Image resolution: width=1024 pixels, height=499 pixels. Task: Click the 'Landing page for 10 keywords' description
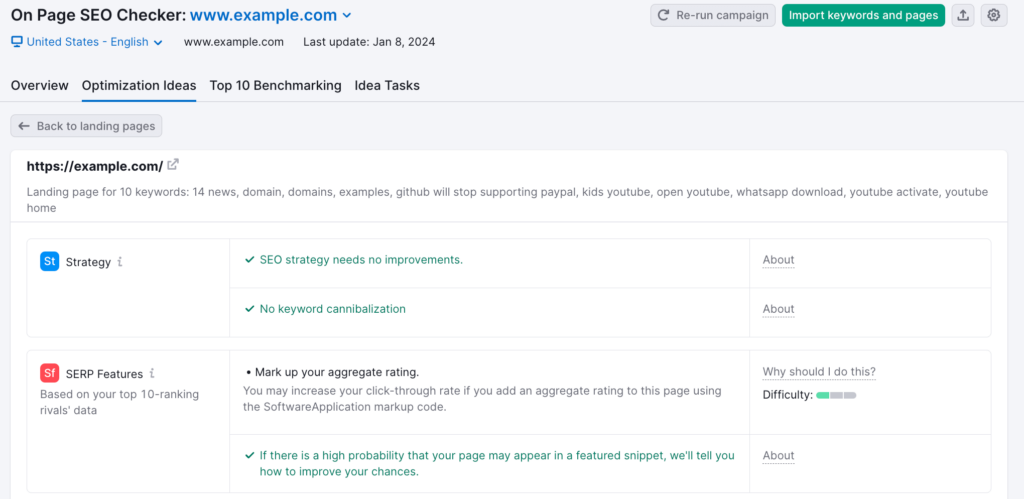coord(507,200)
